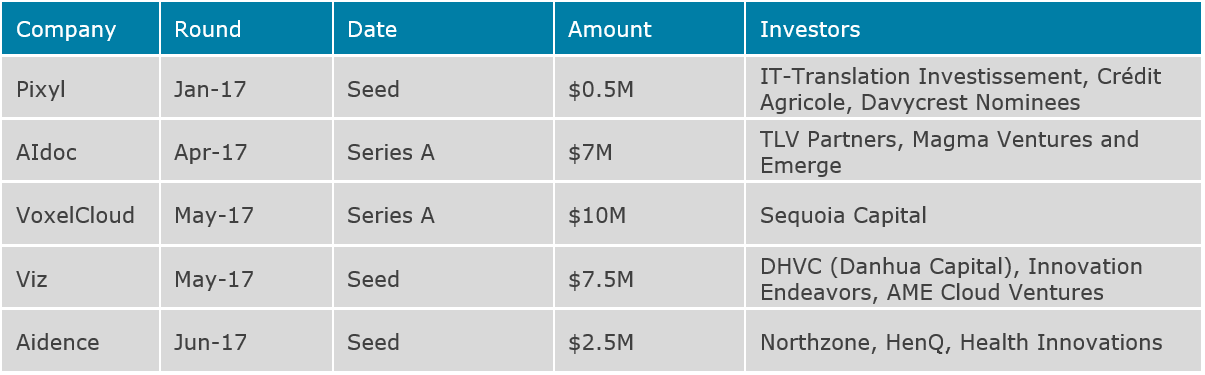Select the Date column header
Screen dimensions: 1205x375
tap(443, 28)
